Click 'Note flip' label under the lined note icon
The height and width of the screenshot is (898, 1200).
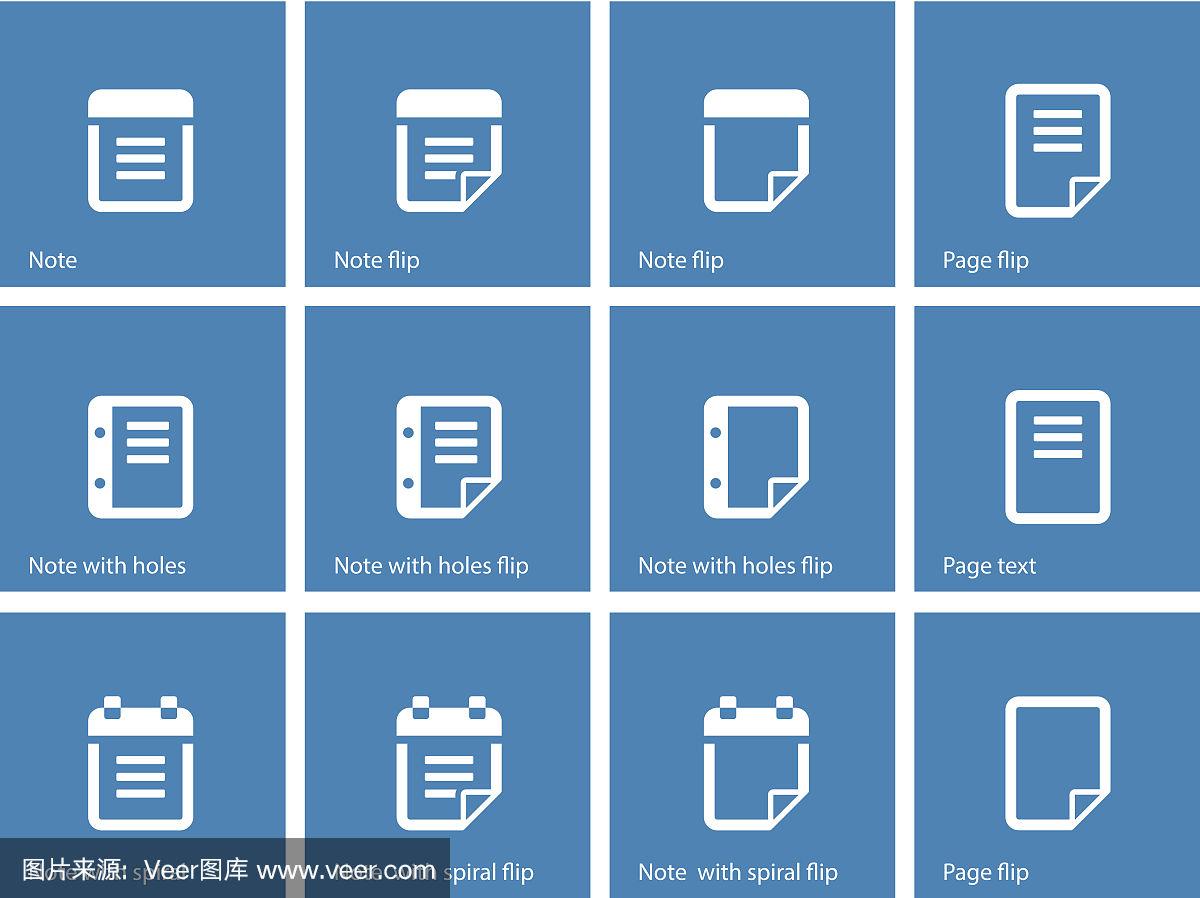(x=376, y=260)
